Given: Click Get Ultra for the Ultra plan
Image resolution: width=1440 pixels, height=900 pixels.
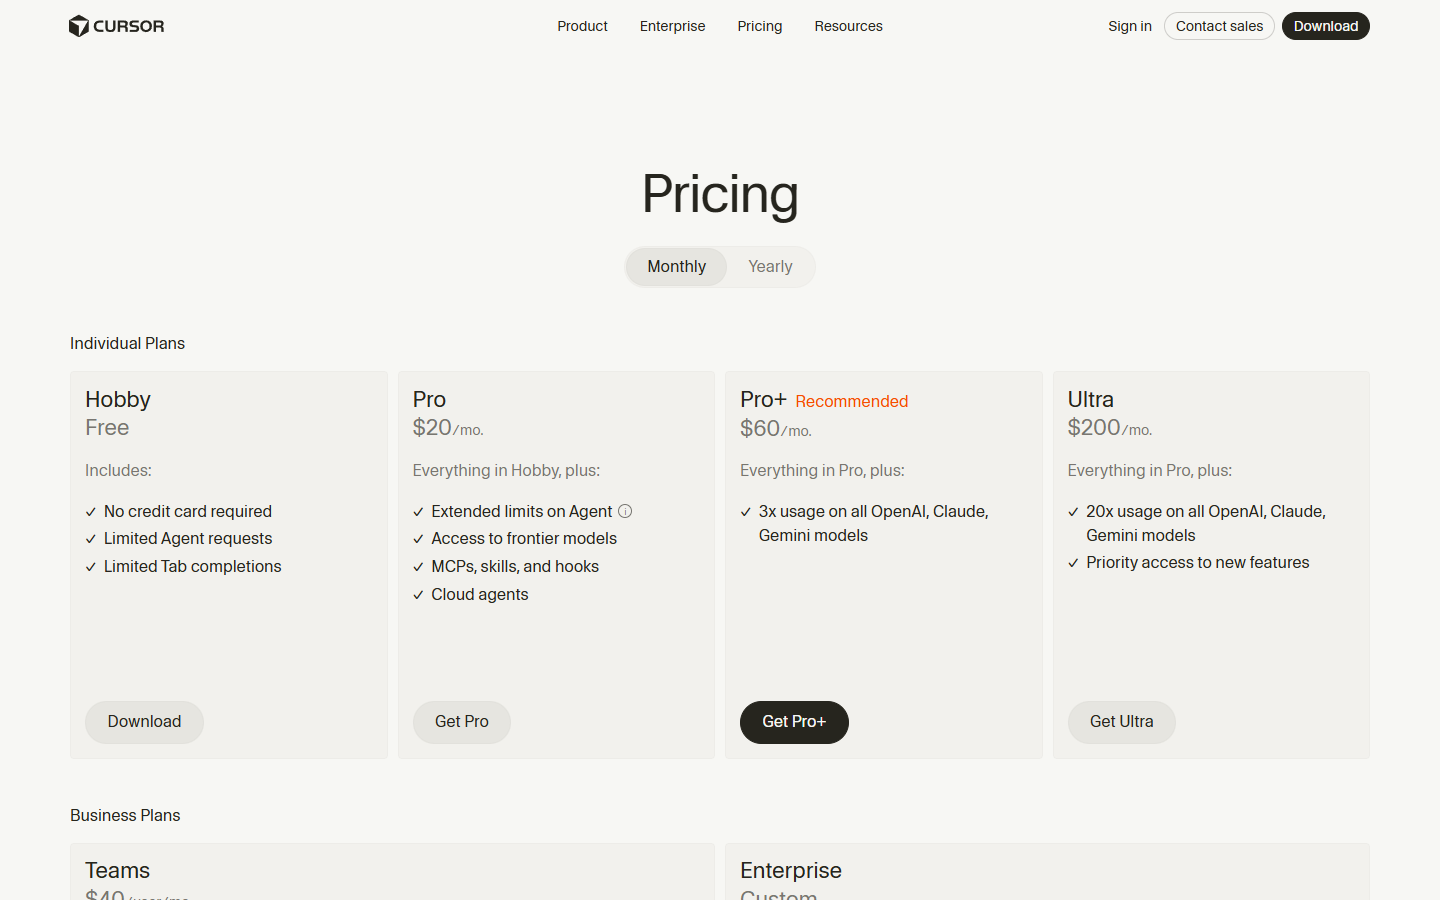Looking at the screenshot, I should [1121, 722].
